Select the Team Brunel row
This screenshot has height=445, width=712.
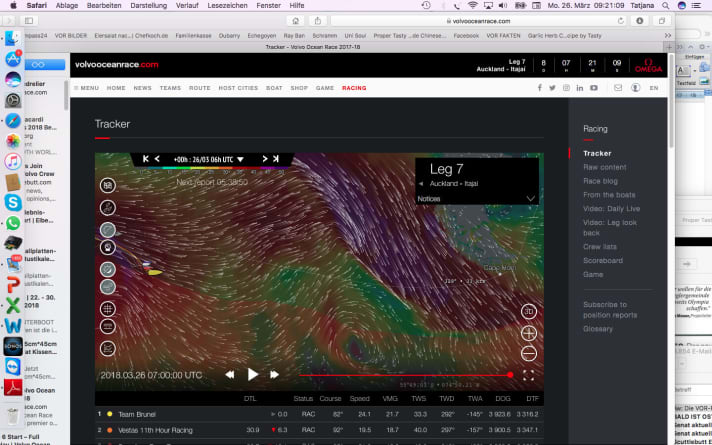(x=319, y=414)
